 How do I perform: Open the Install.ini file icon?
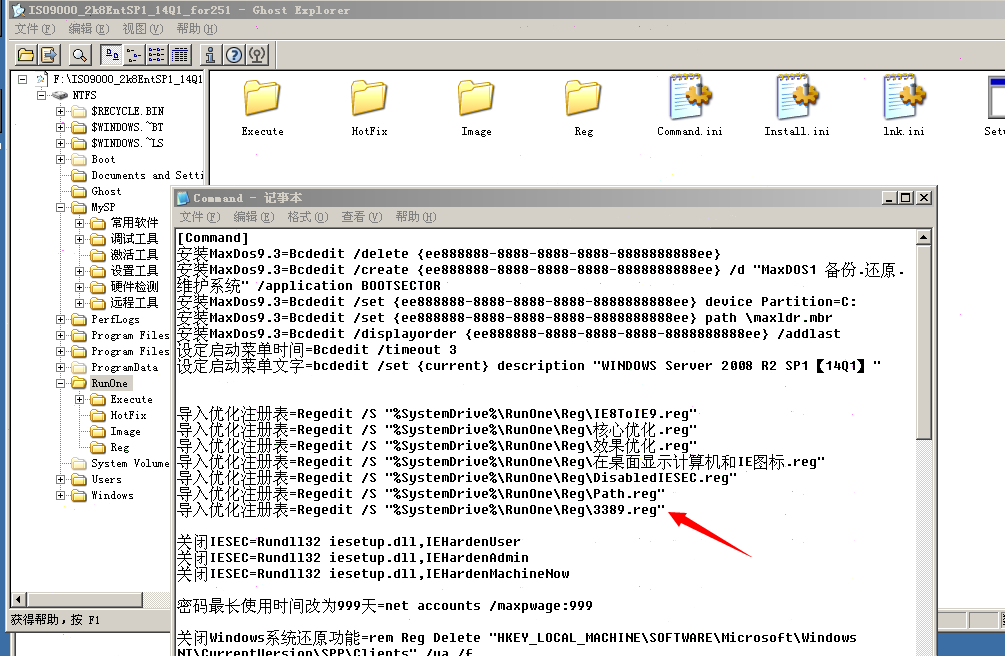796,106
